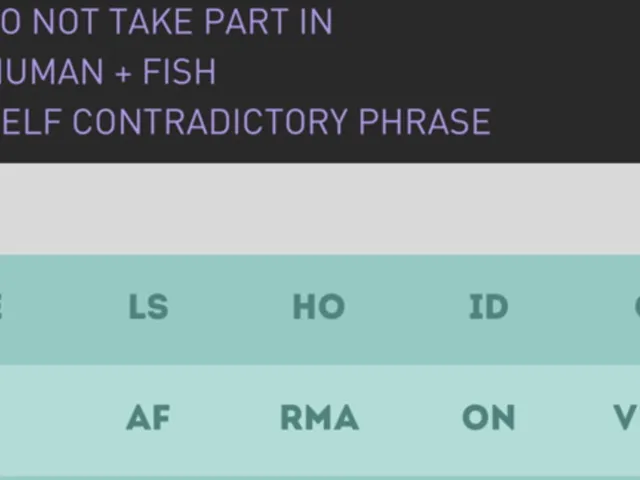
Task: Select the 'HUMAN + FISH' clue line
Action: (x=108, y=71)
